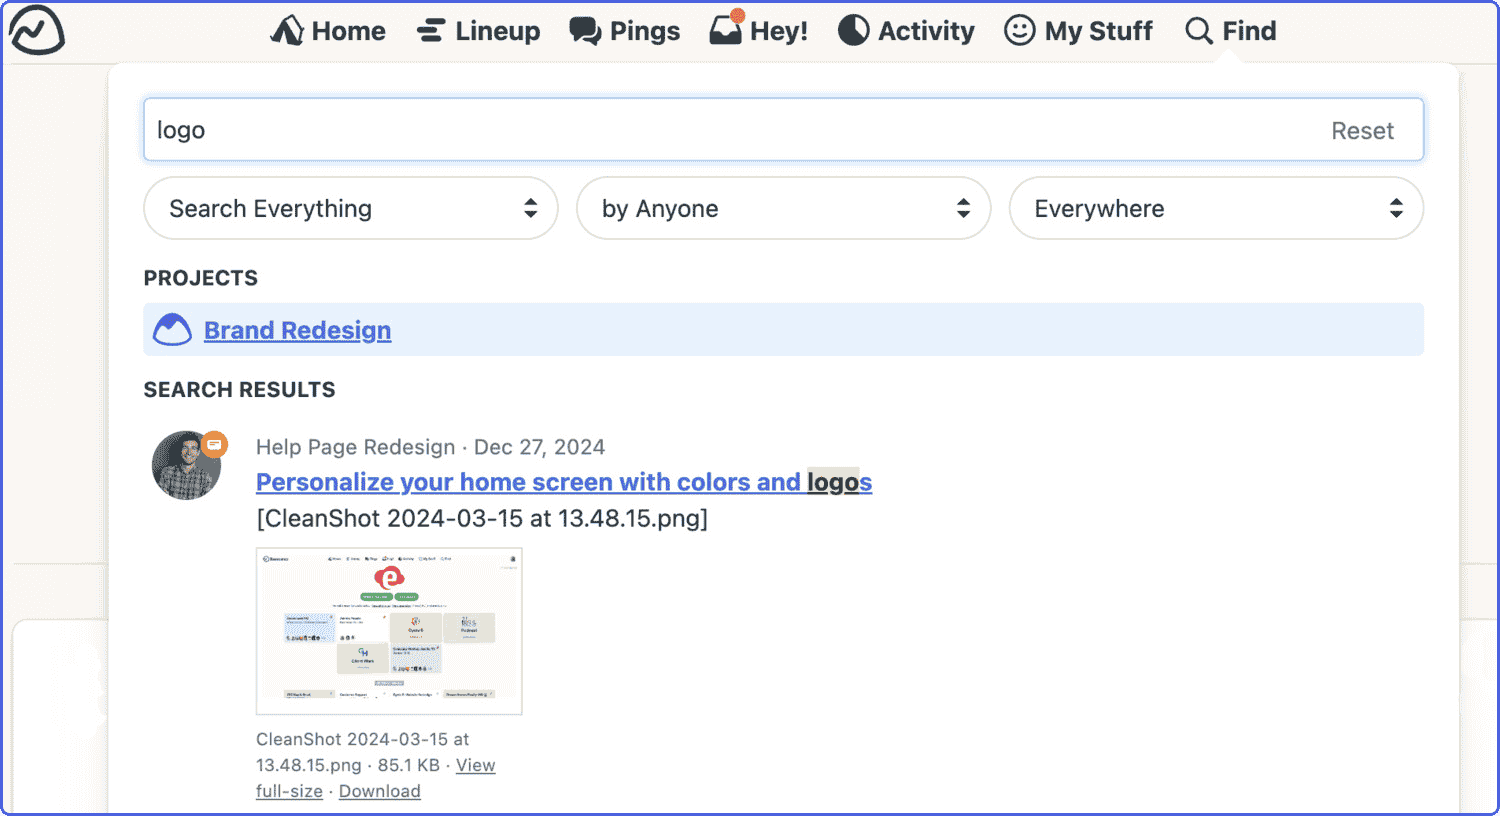Focus the search field containing logo

pos(783,130)
